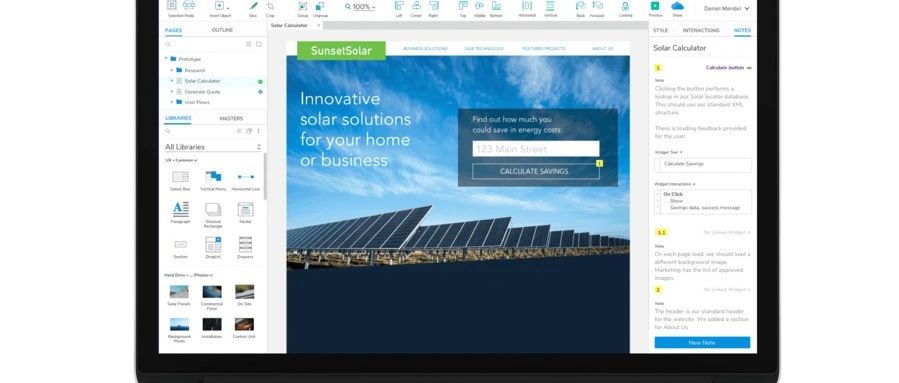This screenshot has height=383, width=899.
Task: Pick the Drawers widget
Action: [245, 248]
